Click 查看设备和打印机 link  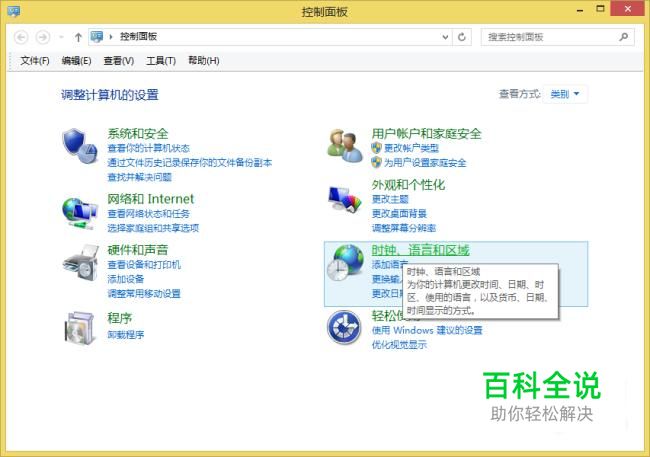click(144, 264)
